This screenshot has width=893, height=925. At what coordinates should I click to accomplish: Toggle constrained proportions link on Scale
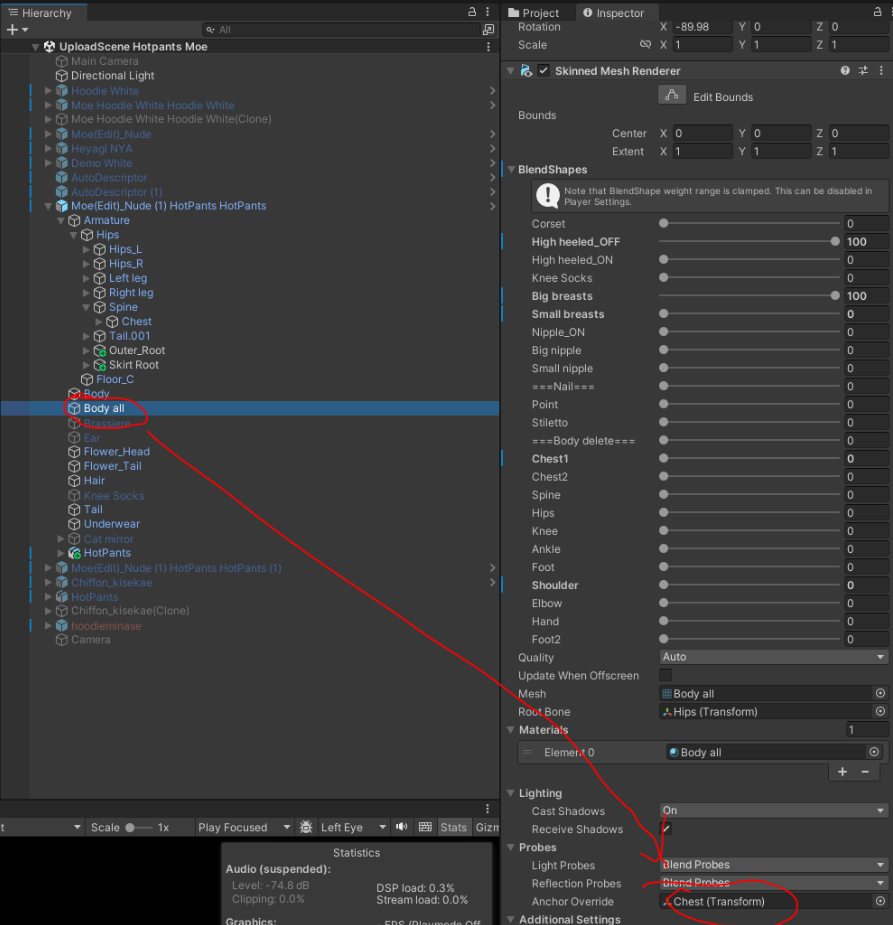[x=645, y=44]
